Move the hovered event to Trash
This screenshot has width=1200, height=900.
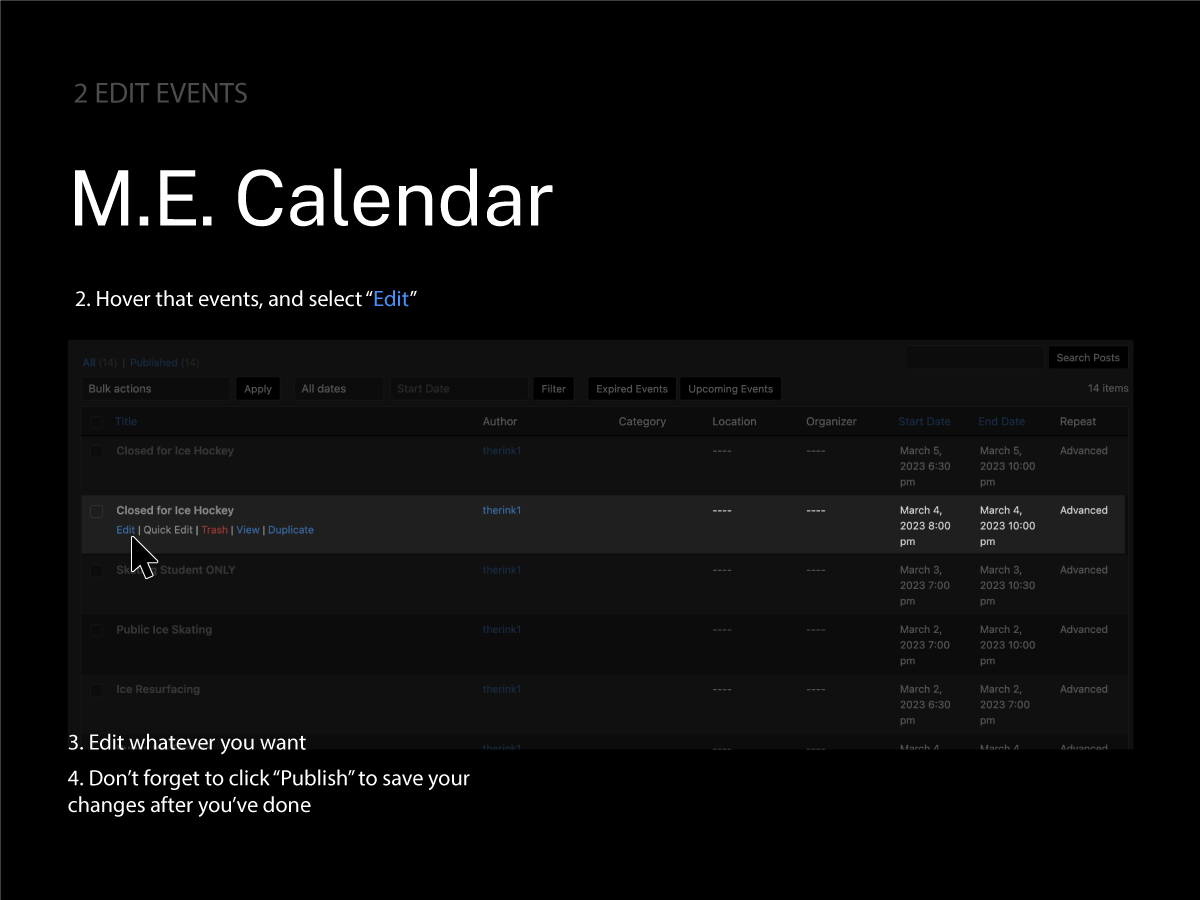coord(214,530)
